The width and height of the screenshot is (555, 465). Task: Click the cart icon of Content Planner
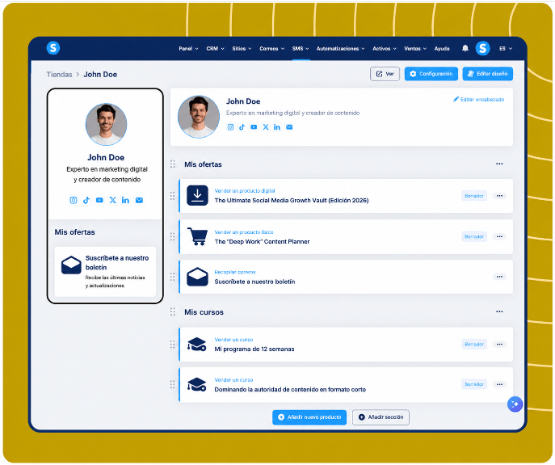click(x=197, y=236)
